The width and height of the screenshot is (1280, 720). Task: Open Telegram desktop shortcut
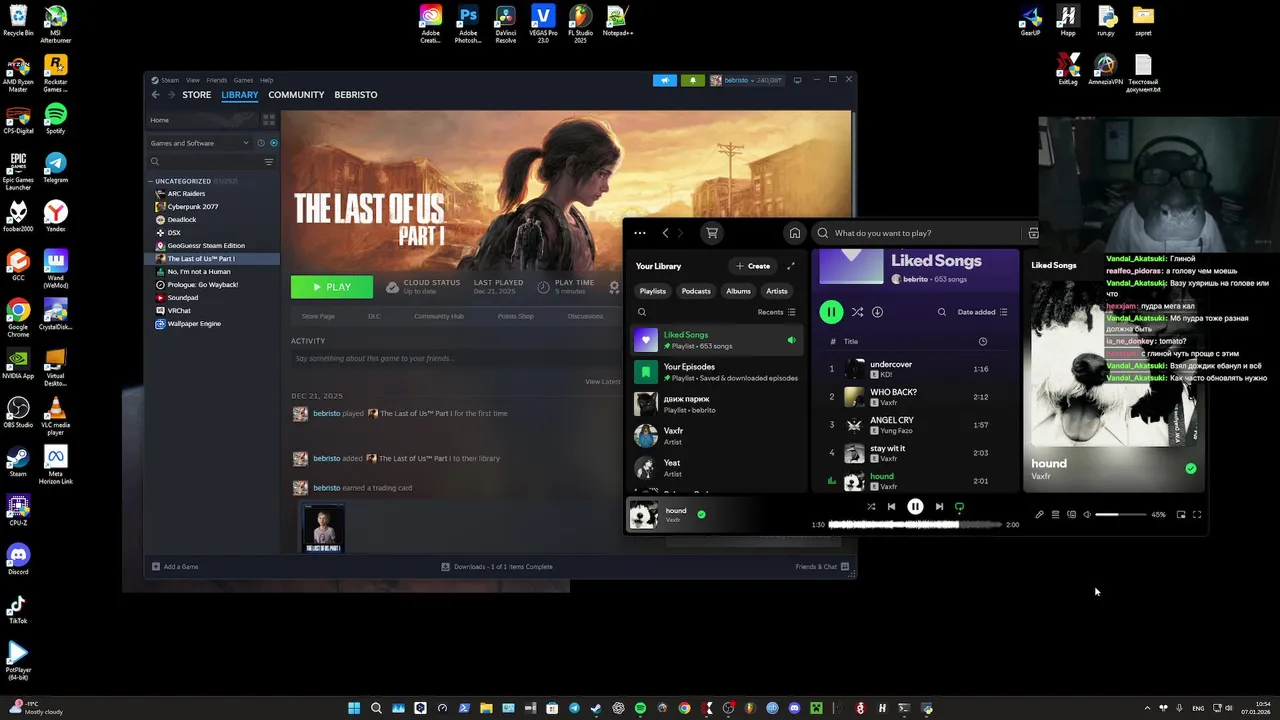(x=56, y=167)
